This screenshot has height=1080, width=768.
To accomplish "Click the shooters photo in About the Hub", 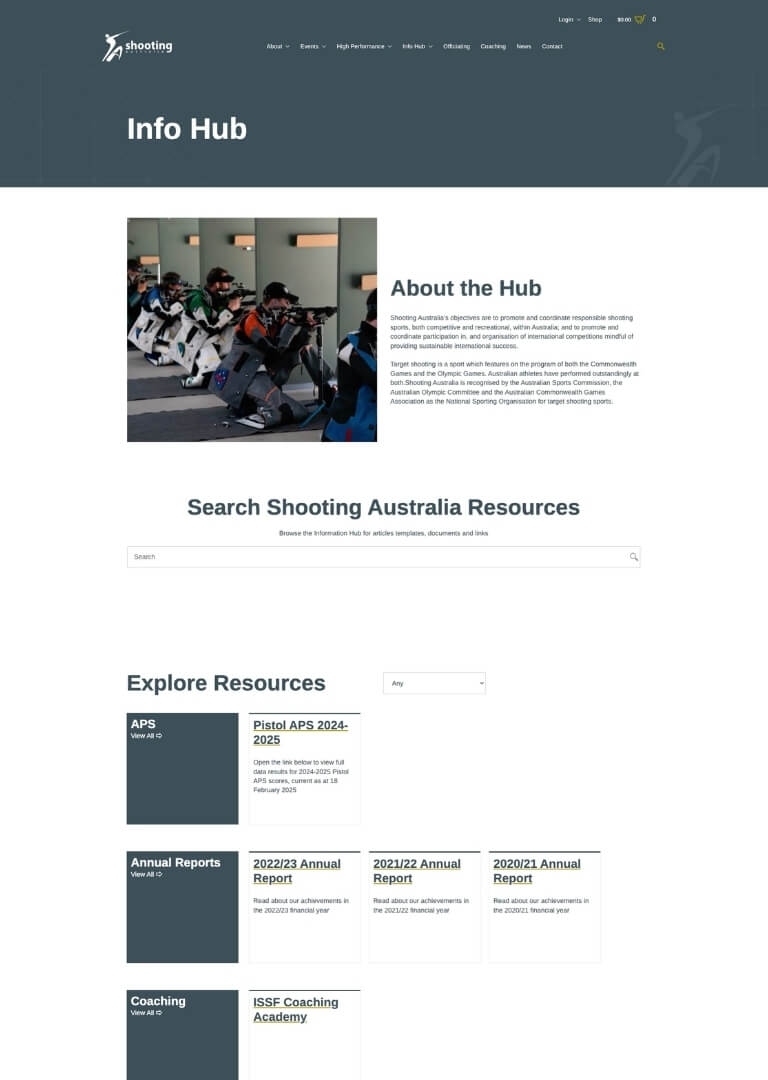I will [252, 330].
